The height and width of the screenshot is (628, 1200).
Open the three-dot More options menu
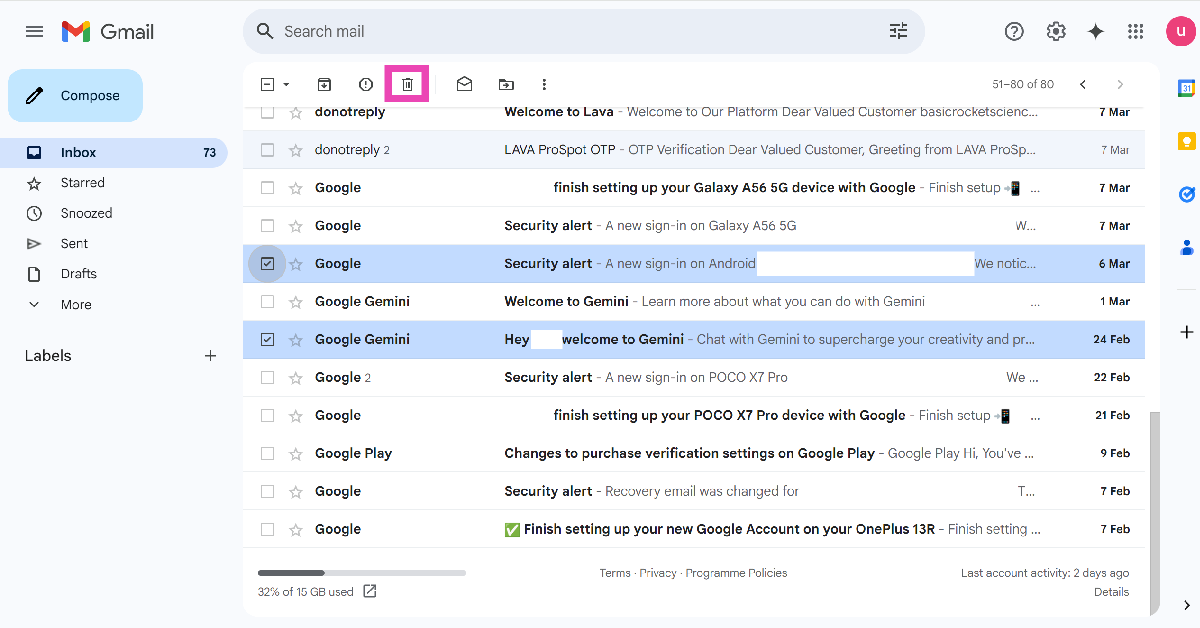coord(544,85)
